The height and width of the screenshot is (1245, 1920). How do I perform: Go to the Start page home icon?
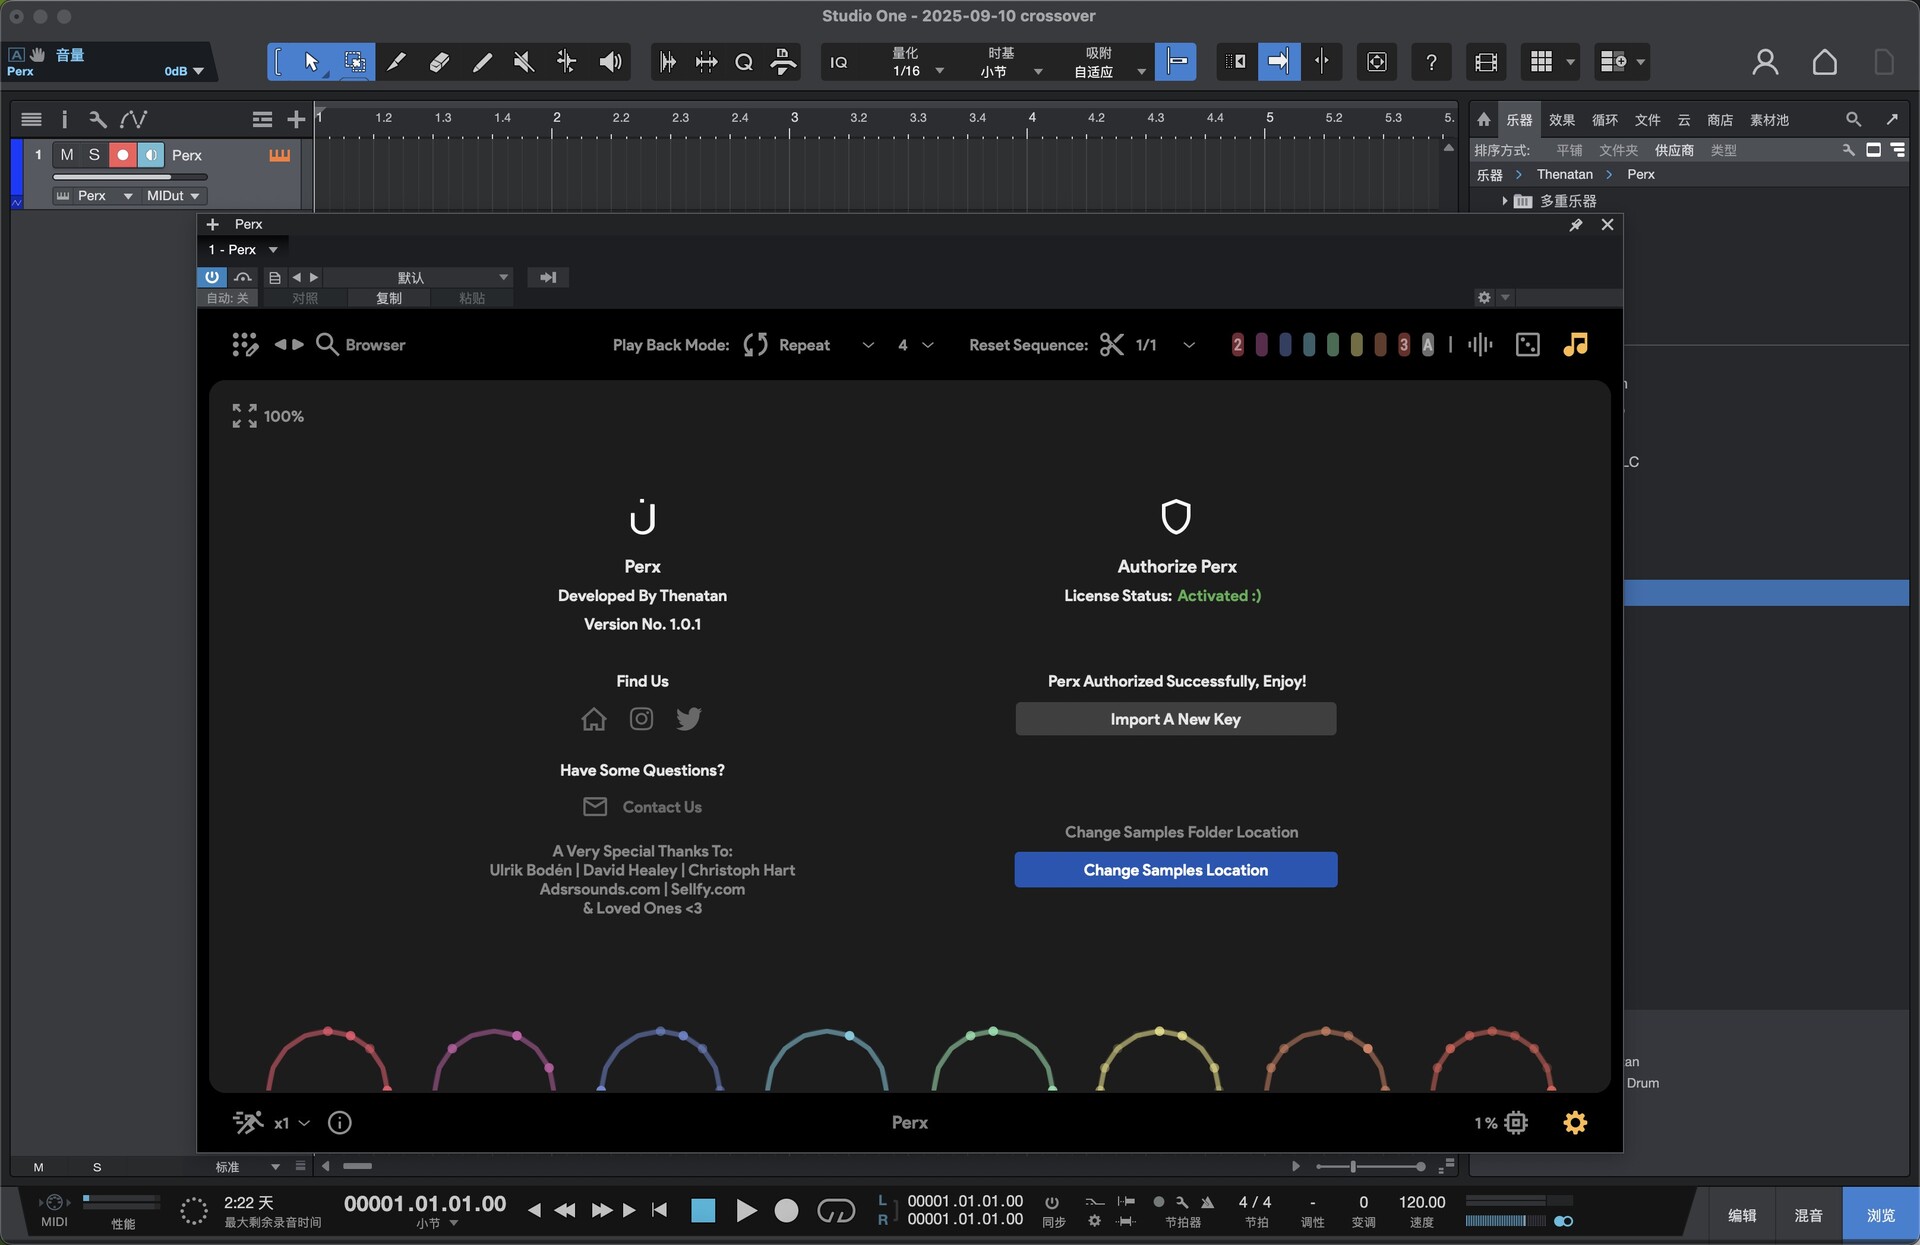coord(1824,62)
